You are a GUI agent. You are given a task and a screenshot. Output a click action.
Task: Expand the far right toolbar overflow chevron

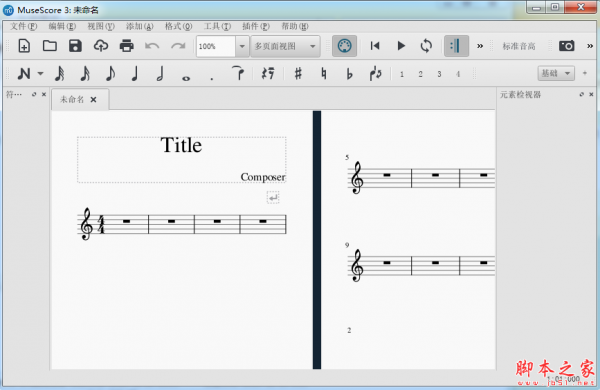click(x=590, y=46)
